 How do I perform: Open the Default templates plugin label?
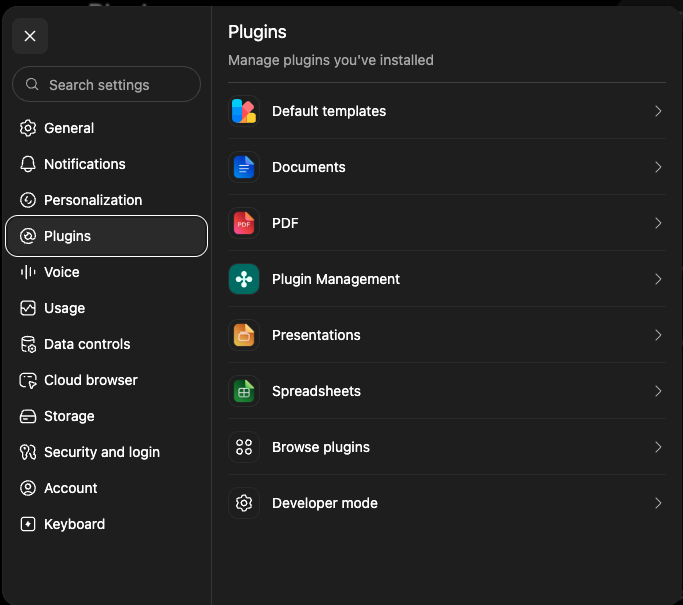tap(329, 111)
